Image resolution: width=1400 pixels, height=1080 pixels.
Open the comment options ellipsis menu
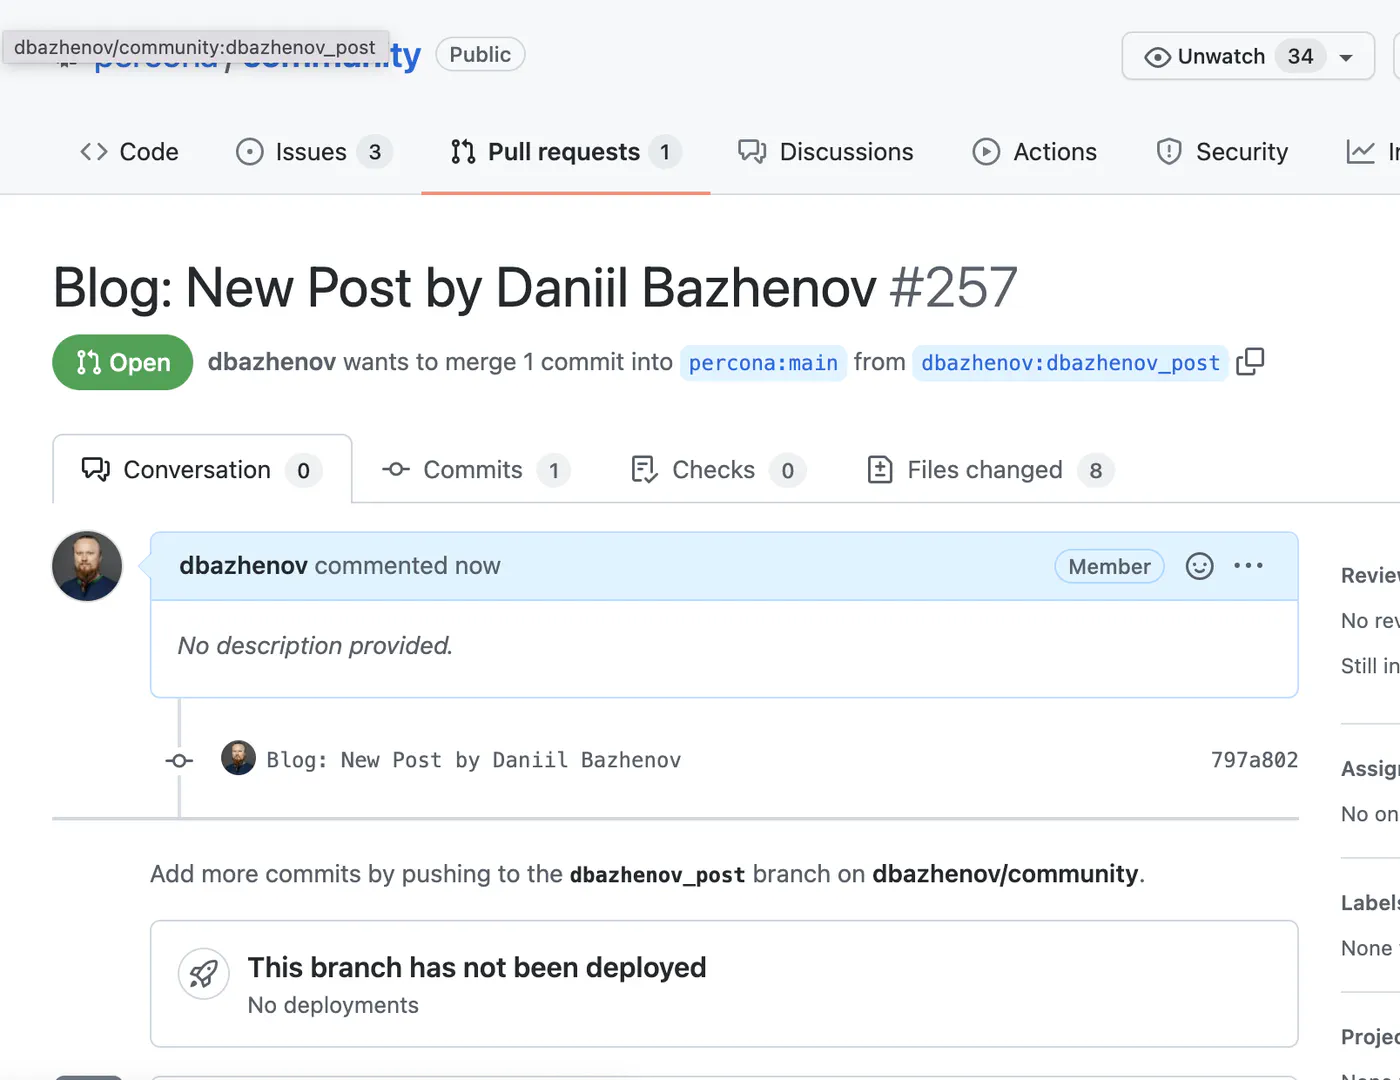(x=1248, y=566)
